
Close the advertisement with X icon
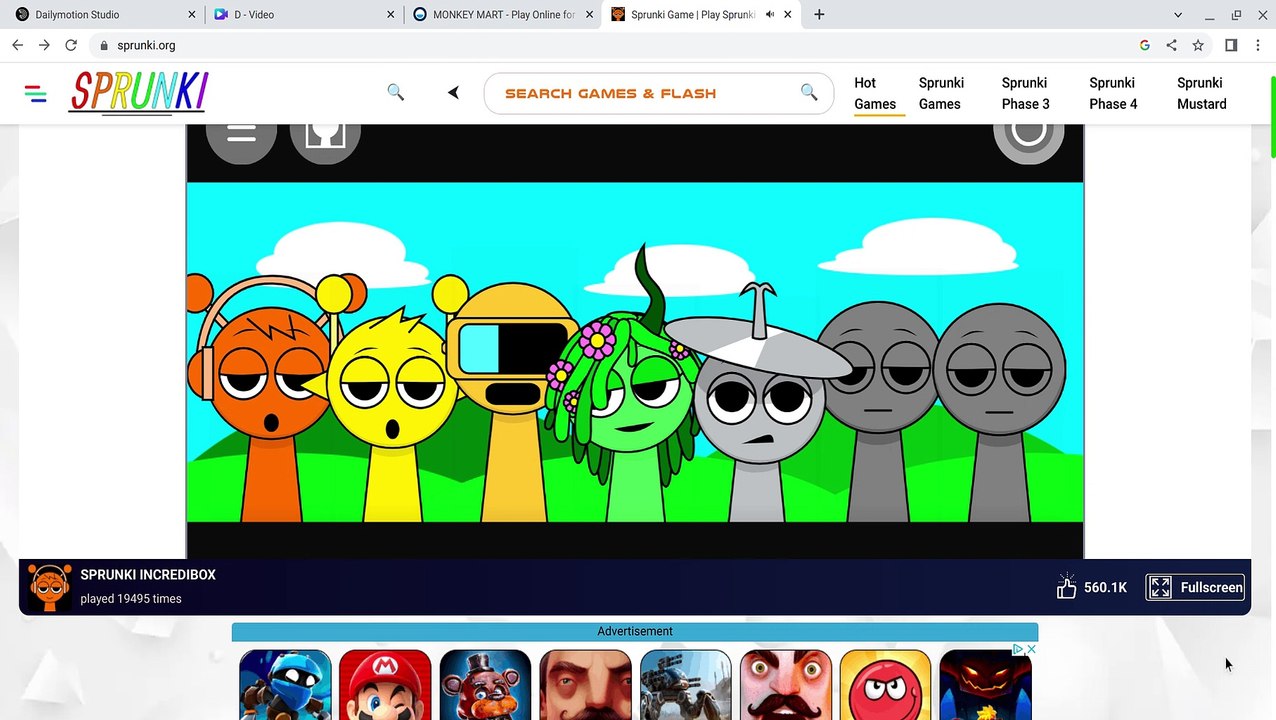(x=1032, y=650)
